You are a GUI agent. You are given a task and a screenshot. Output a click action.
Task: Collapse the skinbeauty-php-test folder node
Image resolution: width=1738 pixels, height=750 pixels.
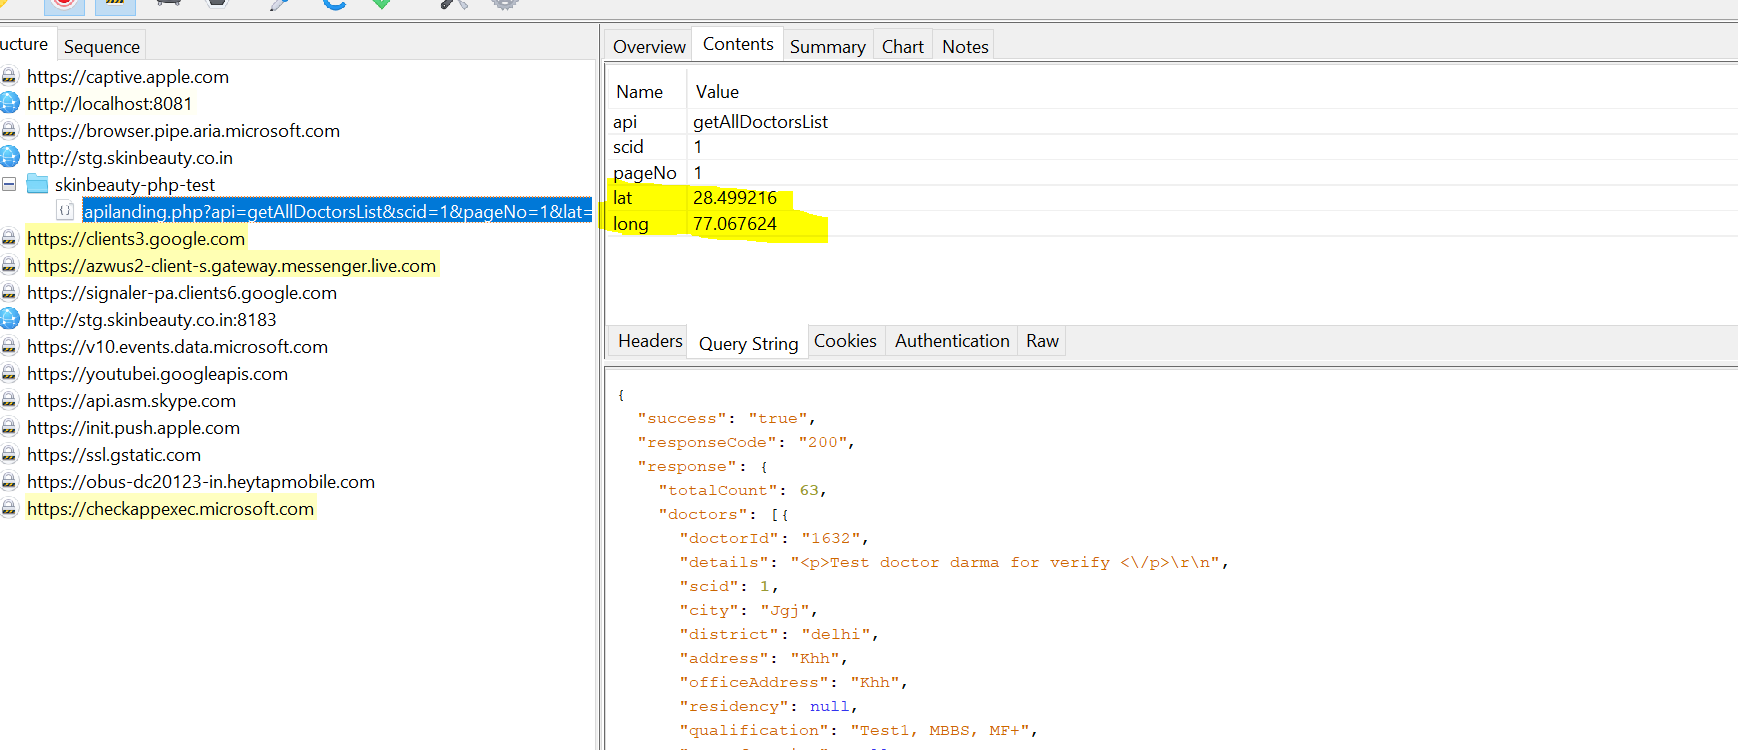click(9, 184)
